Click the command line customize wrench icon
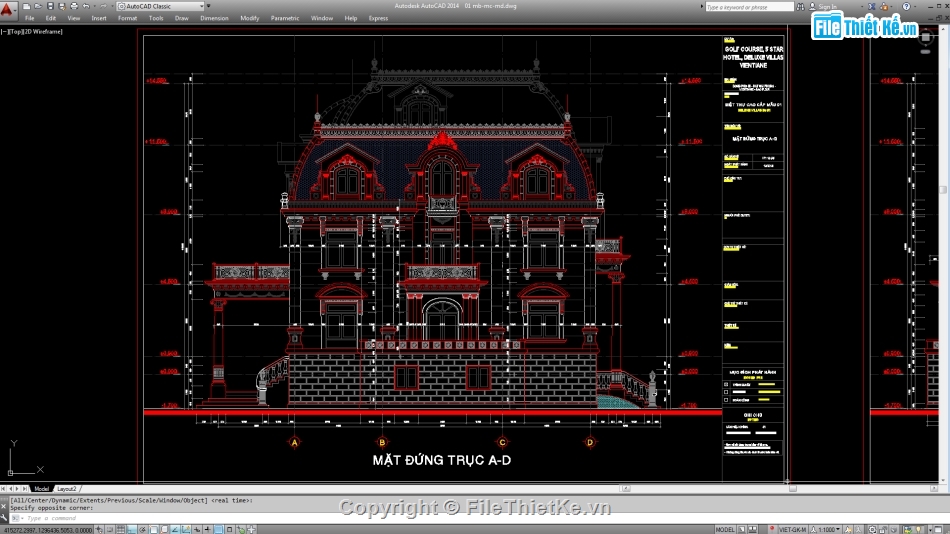The height and width of the screenshot is (534, 950). (x=4, y=517)
